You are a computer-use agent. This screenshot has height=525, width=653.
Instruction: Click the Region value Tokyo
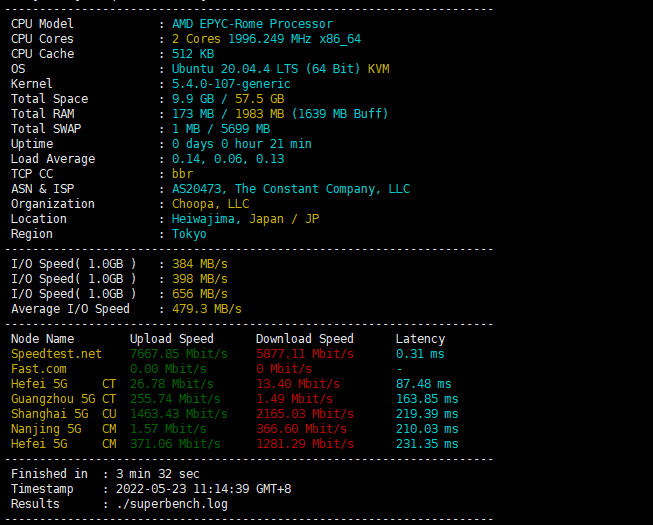[189, 234]
